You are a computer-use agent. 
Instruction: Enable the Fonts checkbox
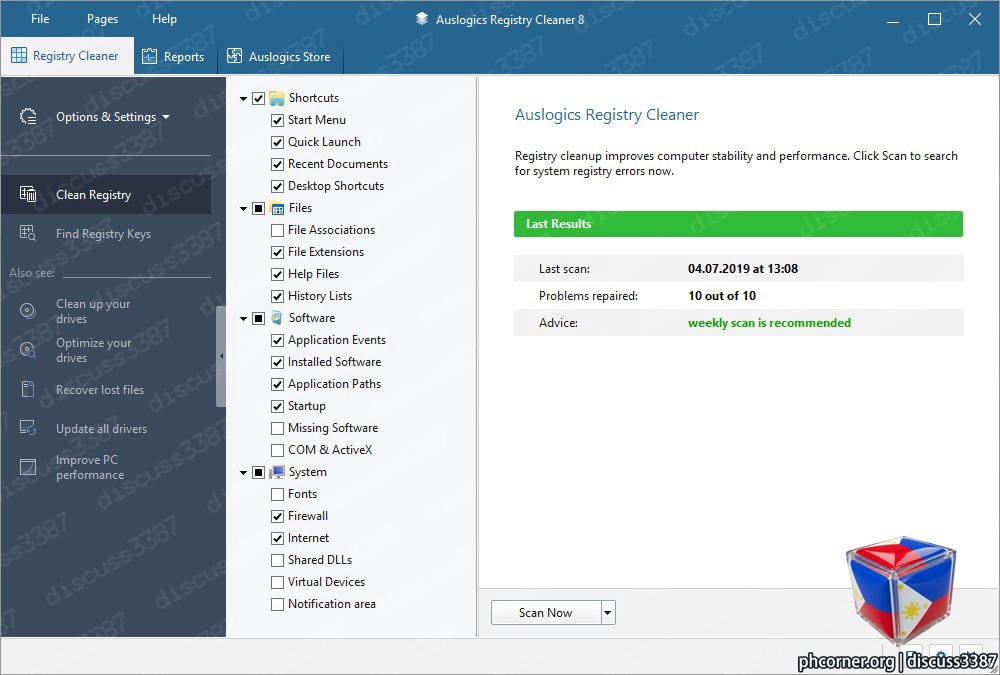click(277, 494)
